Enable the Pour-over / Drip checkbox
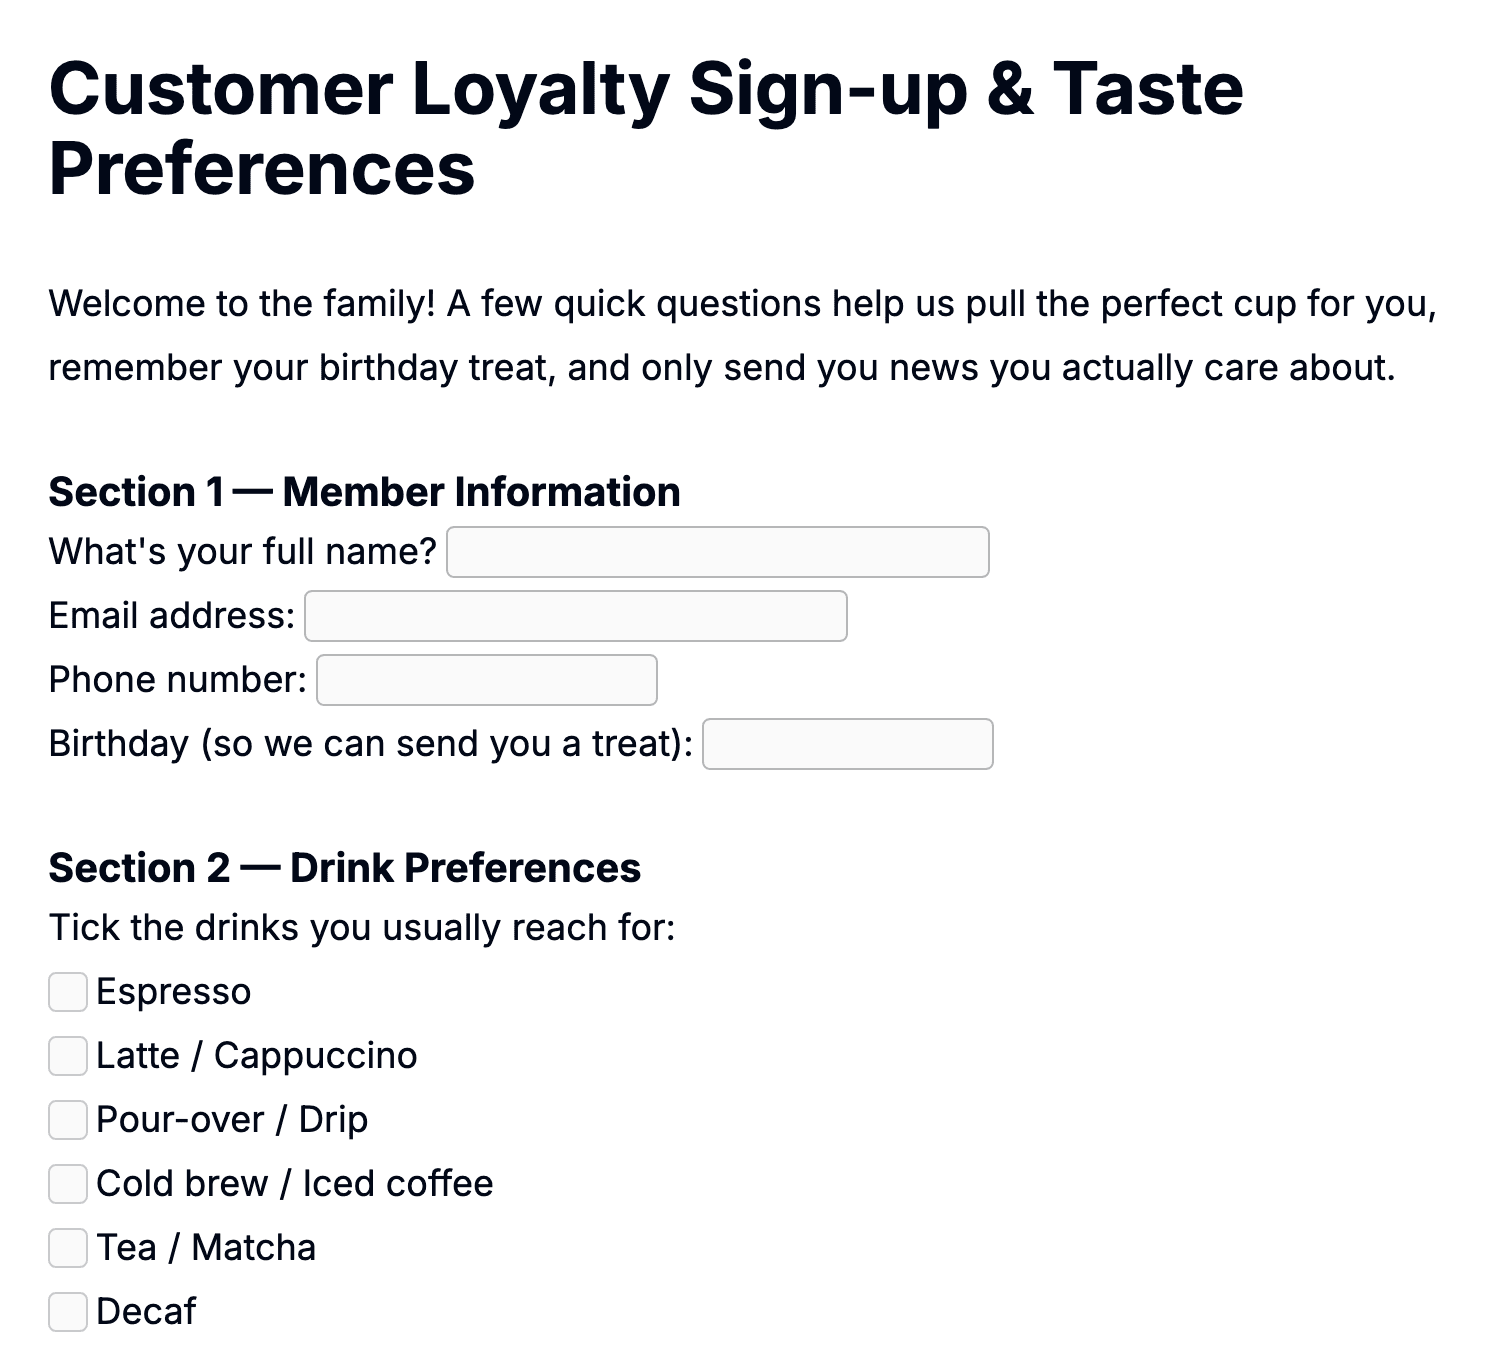This screenshot has width=1504, height=1362. [68, 1120]
